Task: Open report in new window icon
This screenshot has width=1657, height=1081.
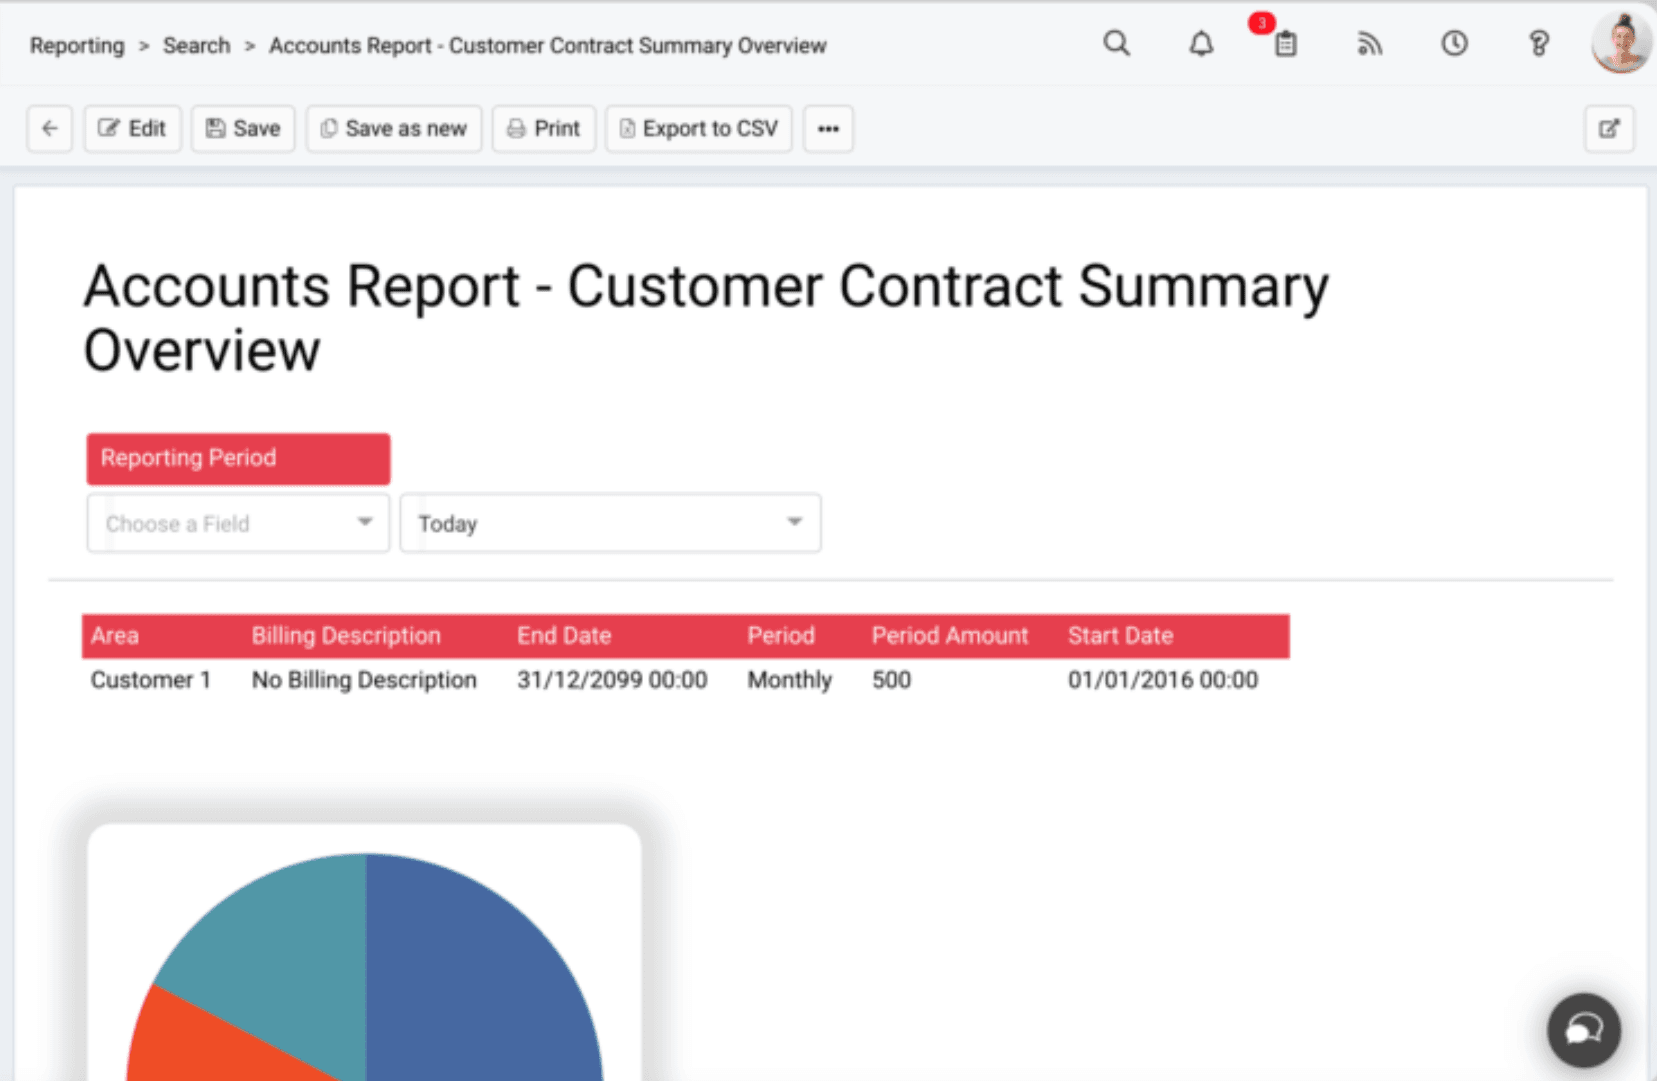Action: point(1609,129)
